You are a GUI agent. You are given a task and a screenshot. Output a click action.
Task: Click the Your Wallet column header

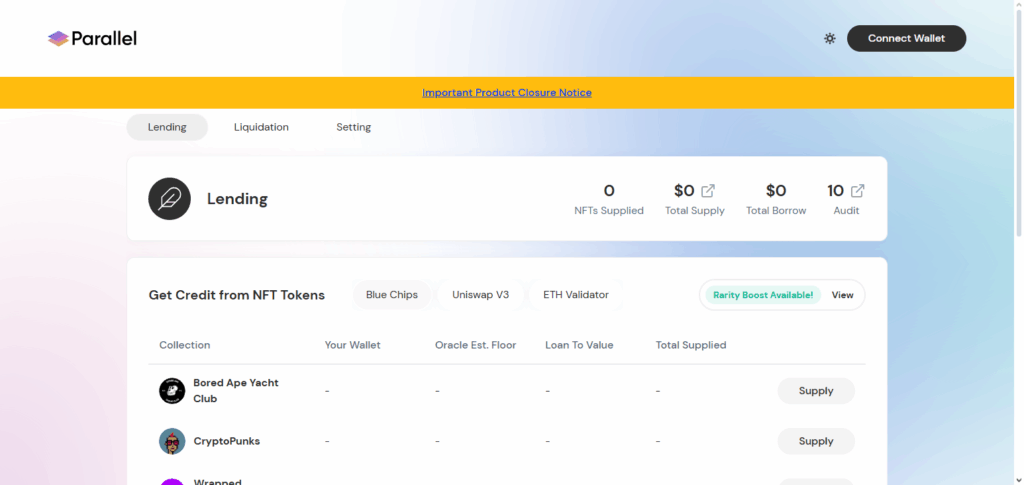point(353,345)
